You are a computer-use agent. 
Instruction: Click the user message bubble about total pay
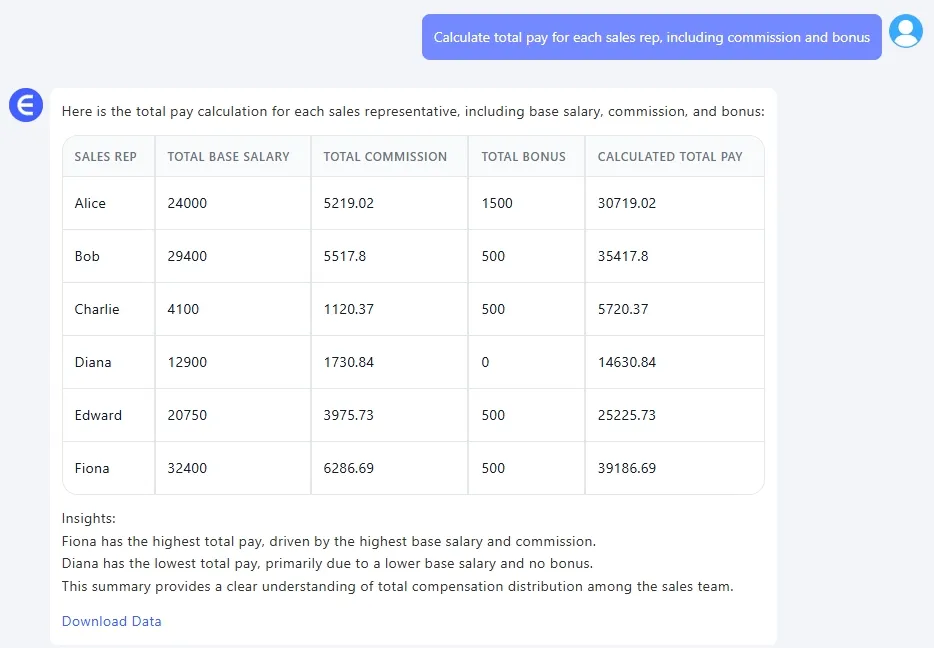coord(651,36)
